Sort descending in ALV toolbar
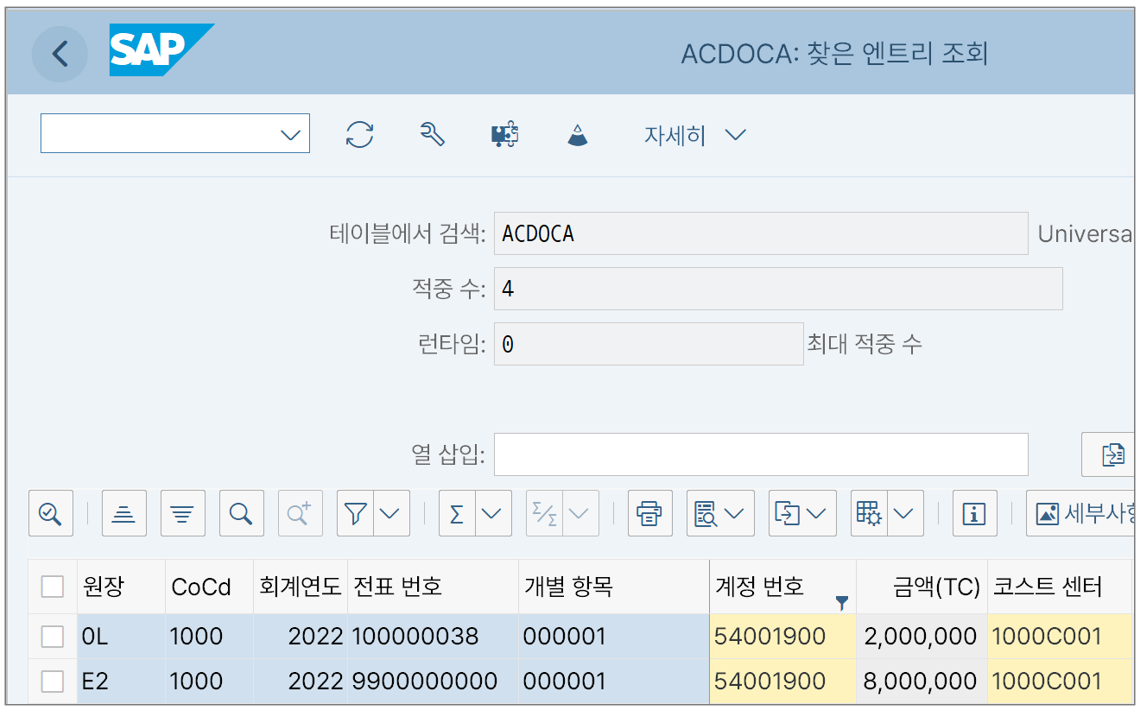 point(183,513)
